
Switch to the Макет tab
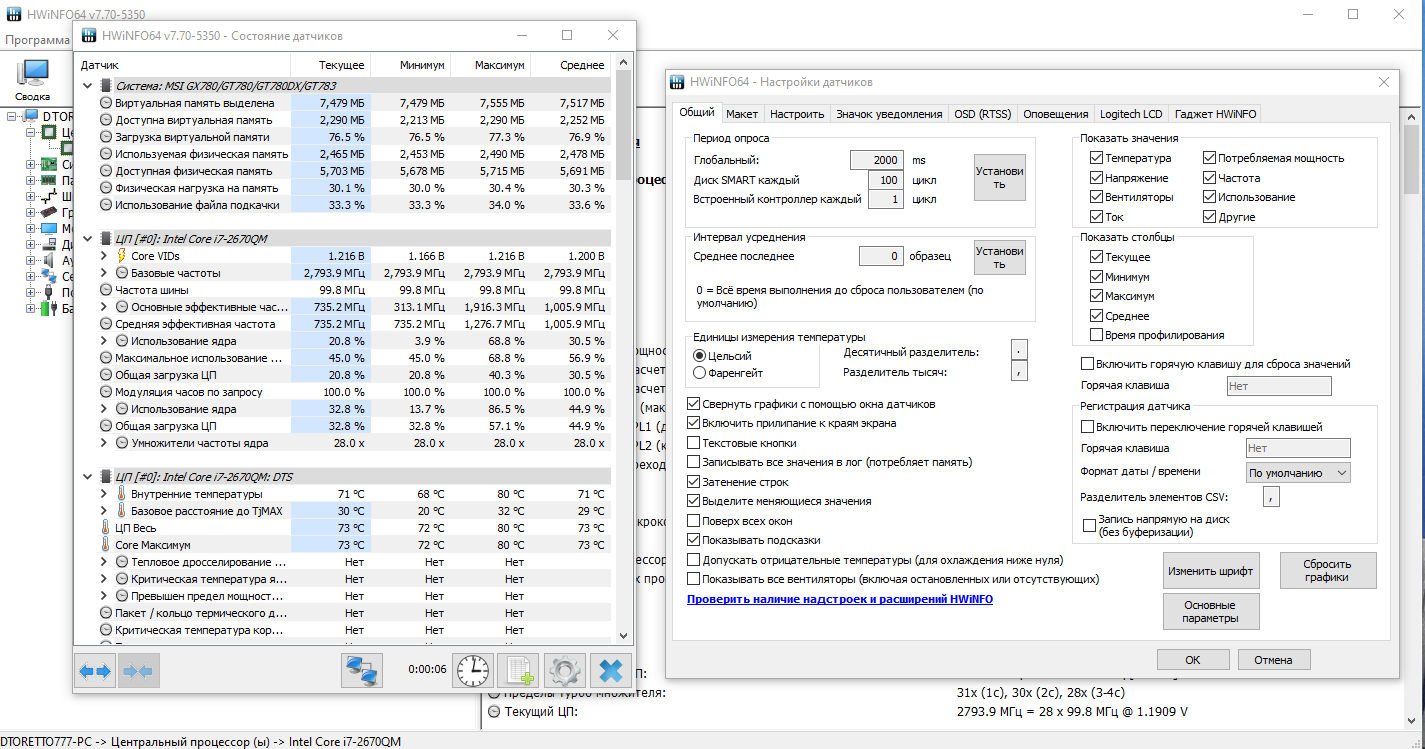coord(742,114)
